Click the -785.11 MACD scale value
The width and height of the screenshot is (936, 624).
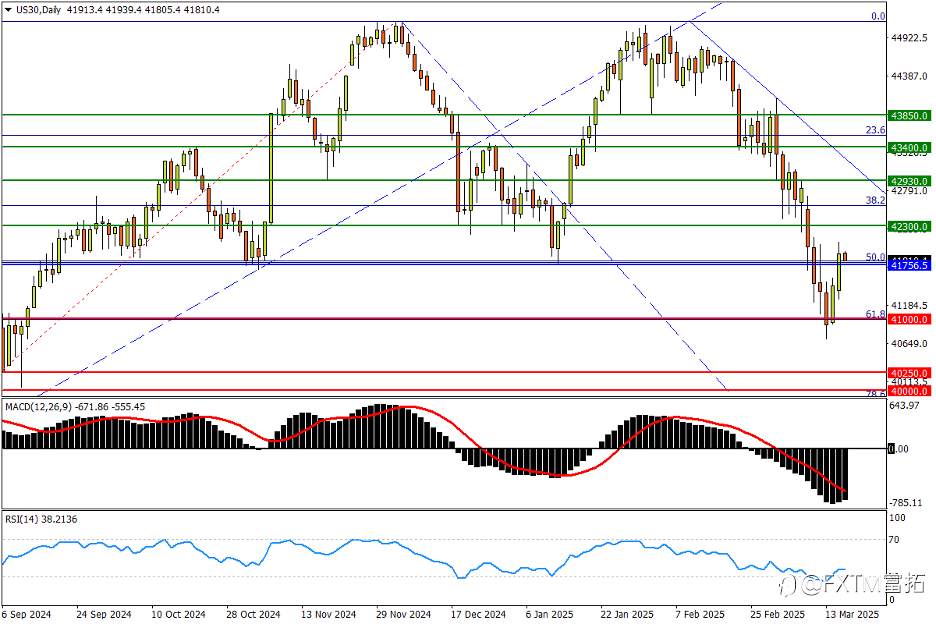tap(906, 503)
